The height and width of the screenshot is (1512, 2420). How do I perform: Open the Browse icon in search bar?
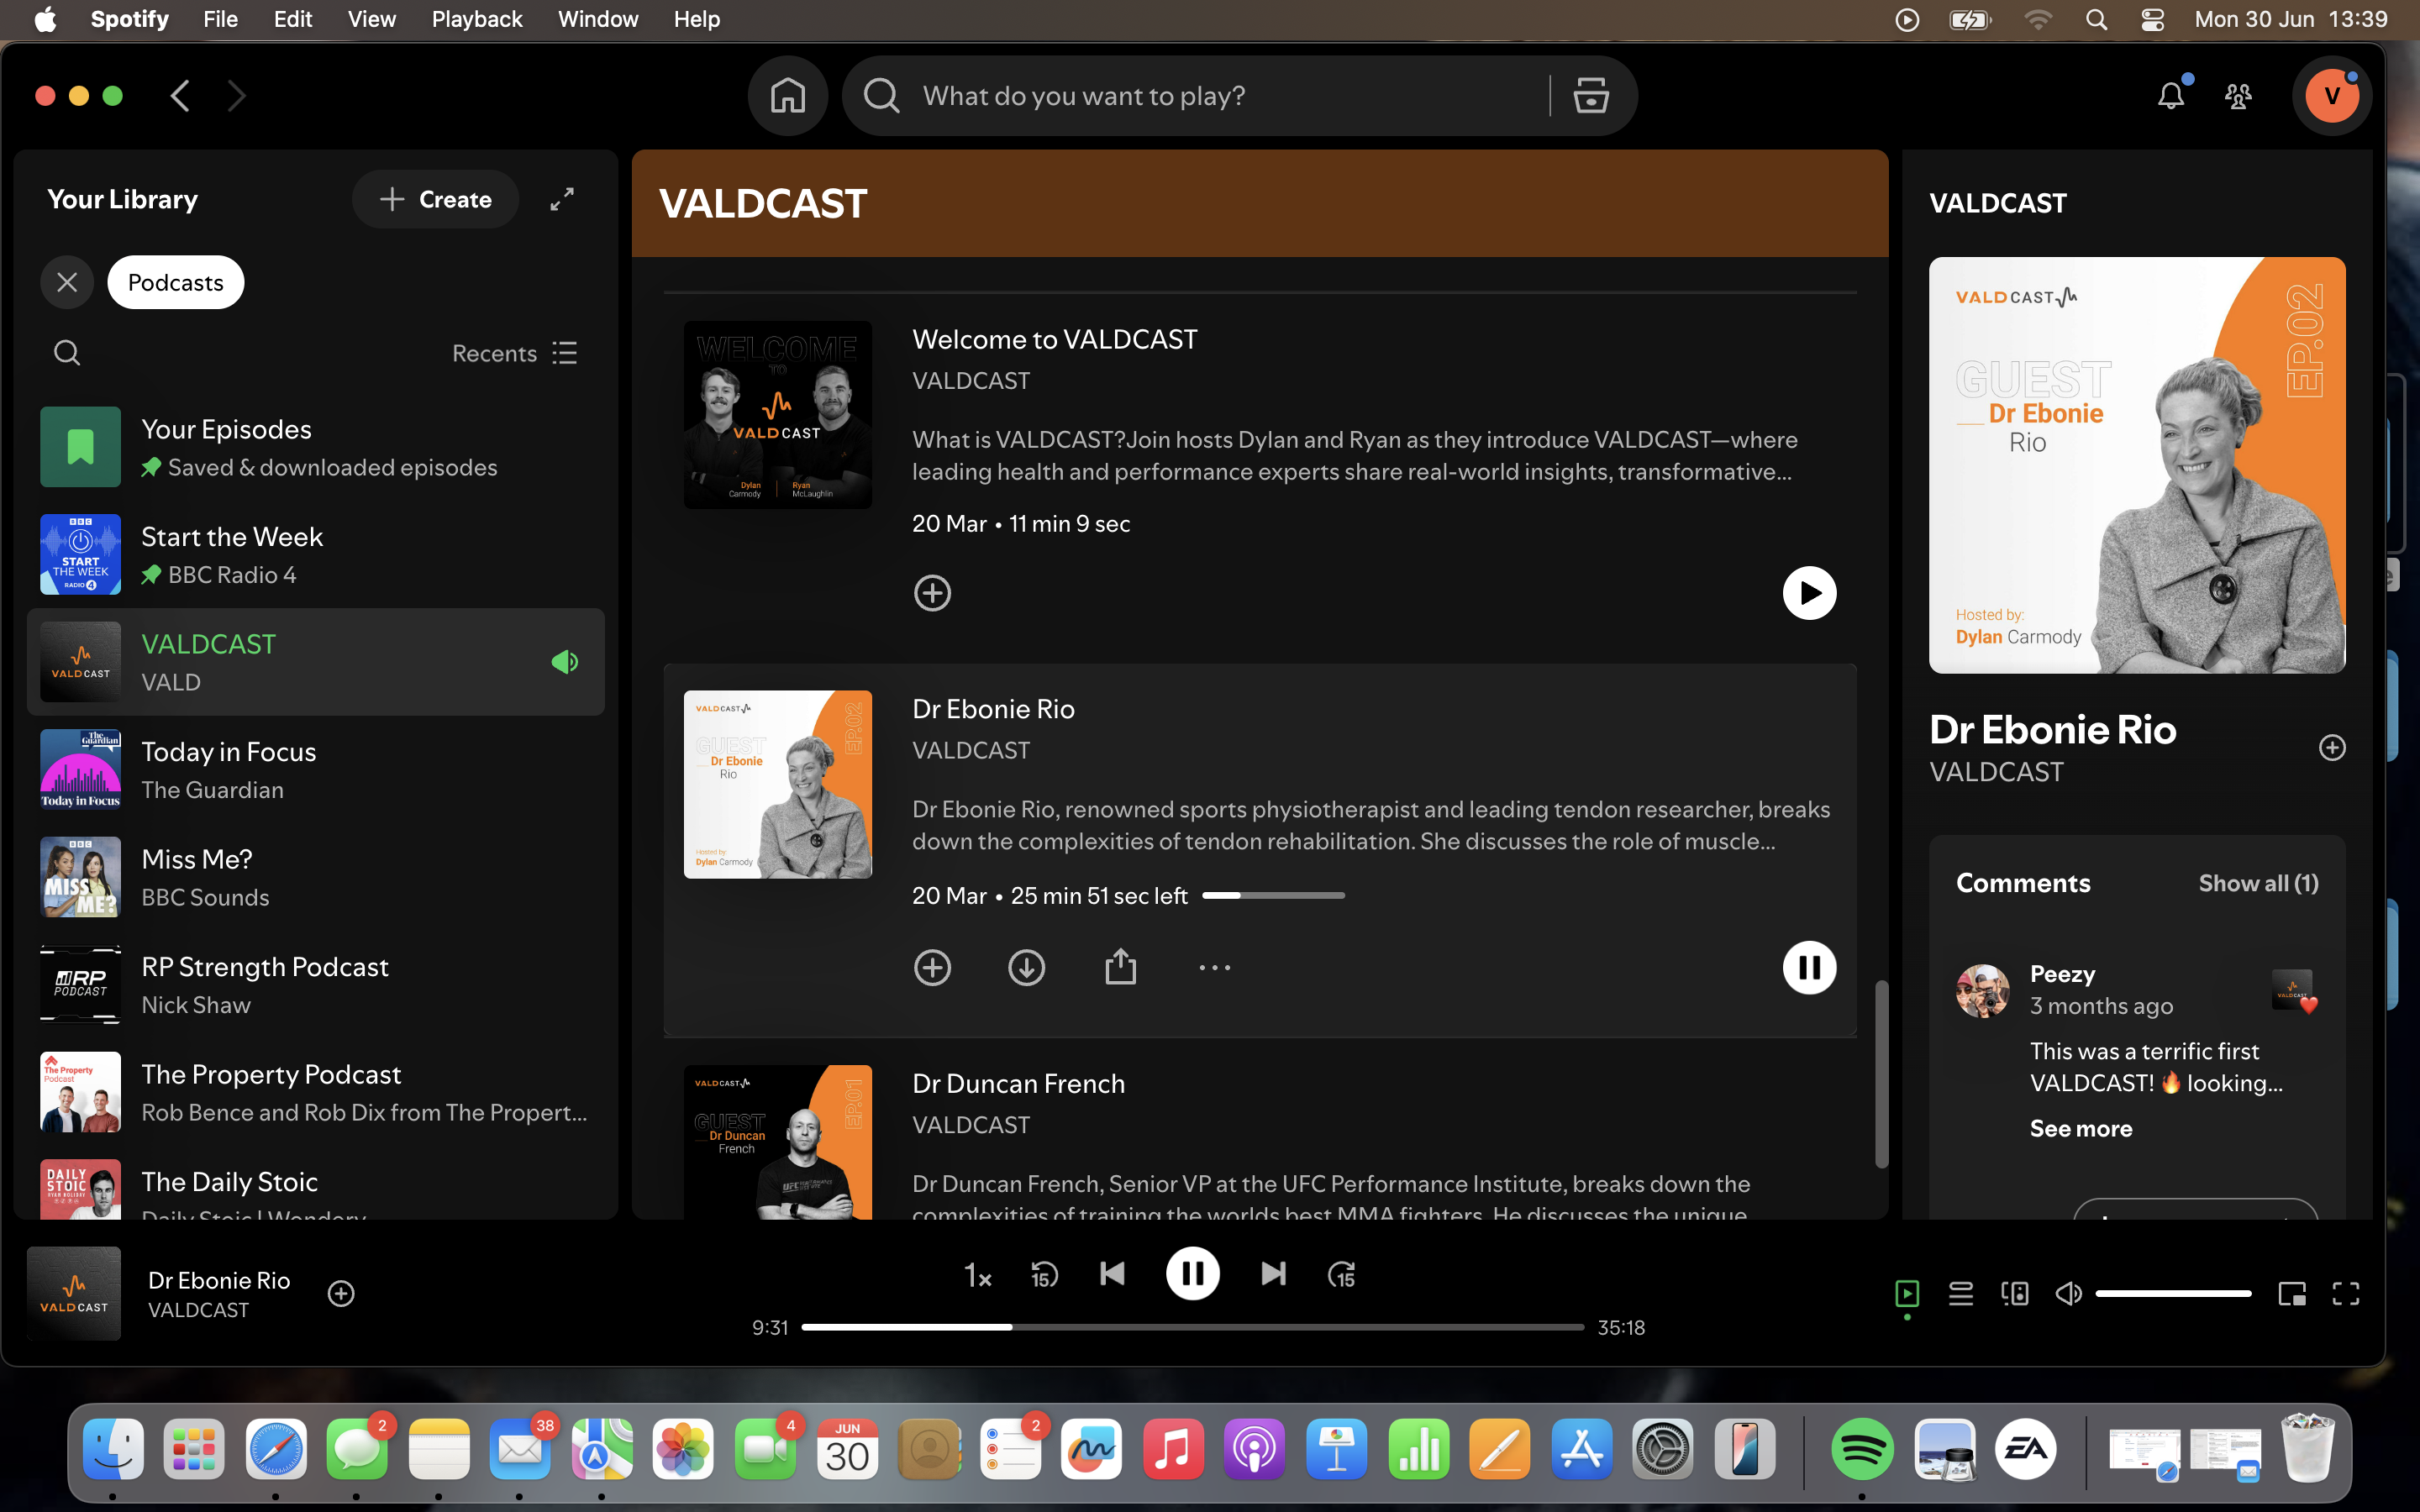1590,96
